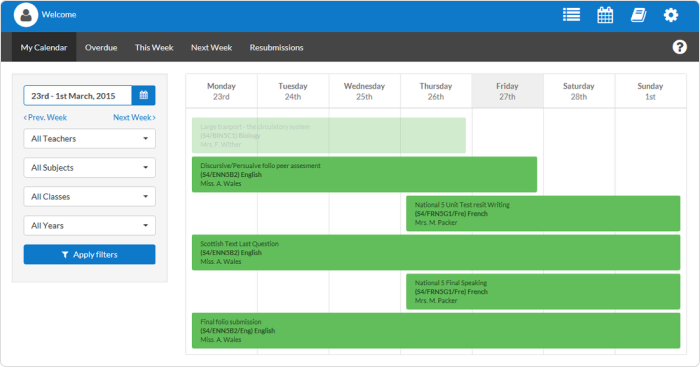Open the All Classes dropdown
This screenshot has height=367, width=700.
[x=89, y=196]
